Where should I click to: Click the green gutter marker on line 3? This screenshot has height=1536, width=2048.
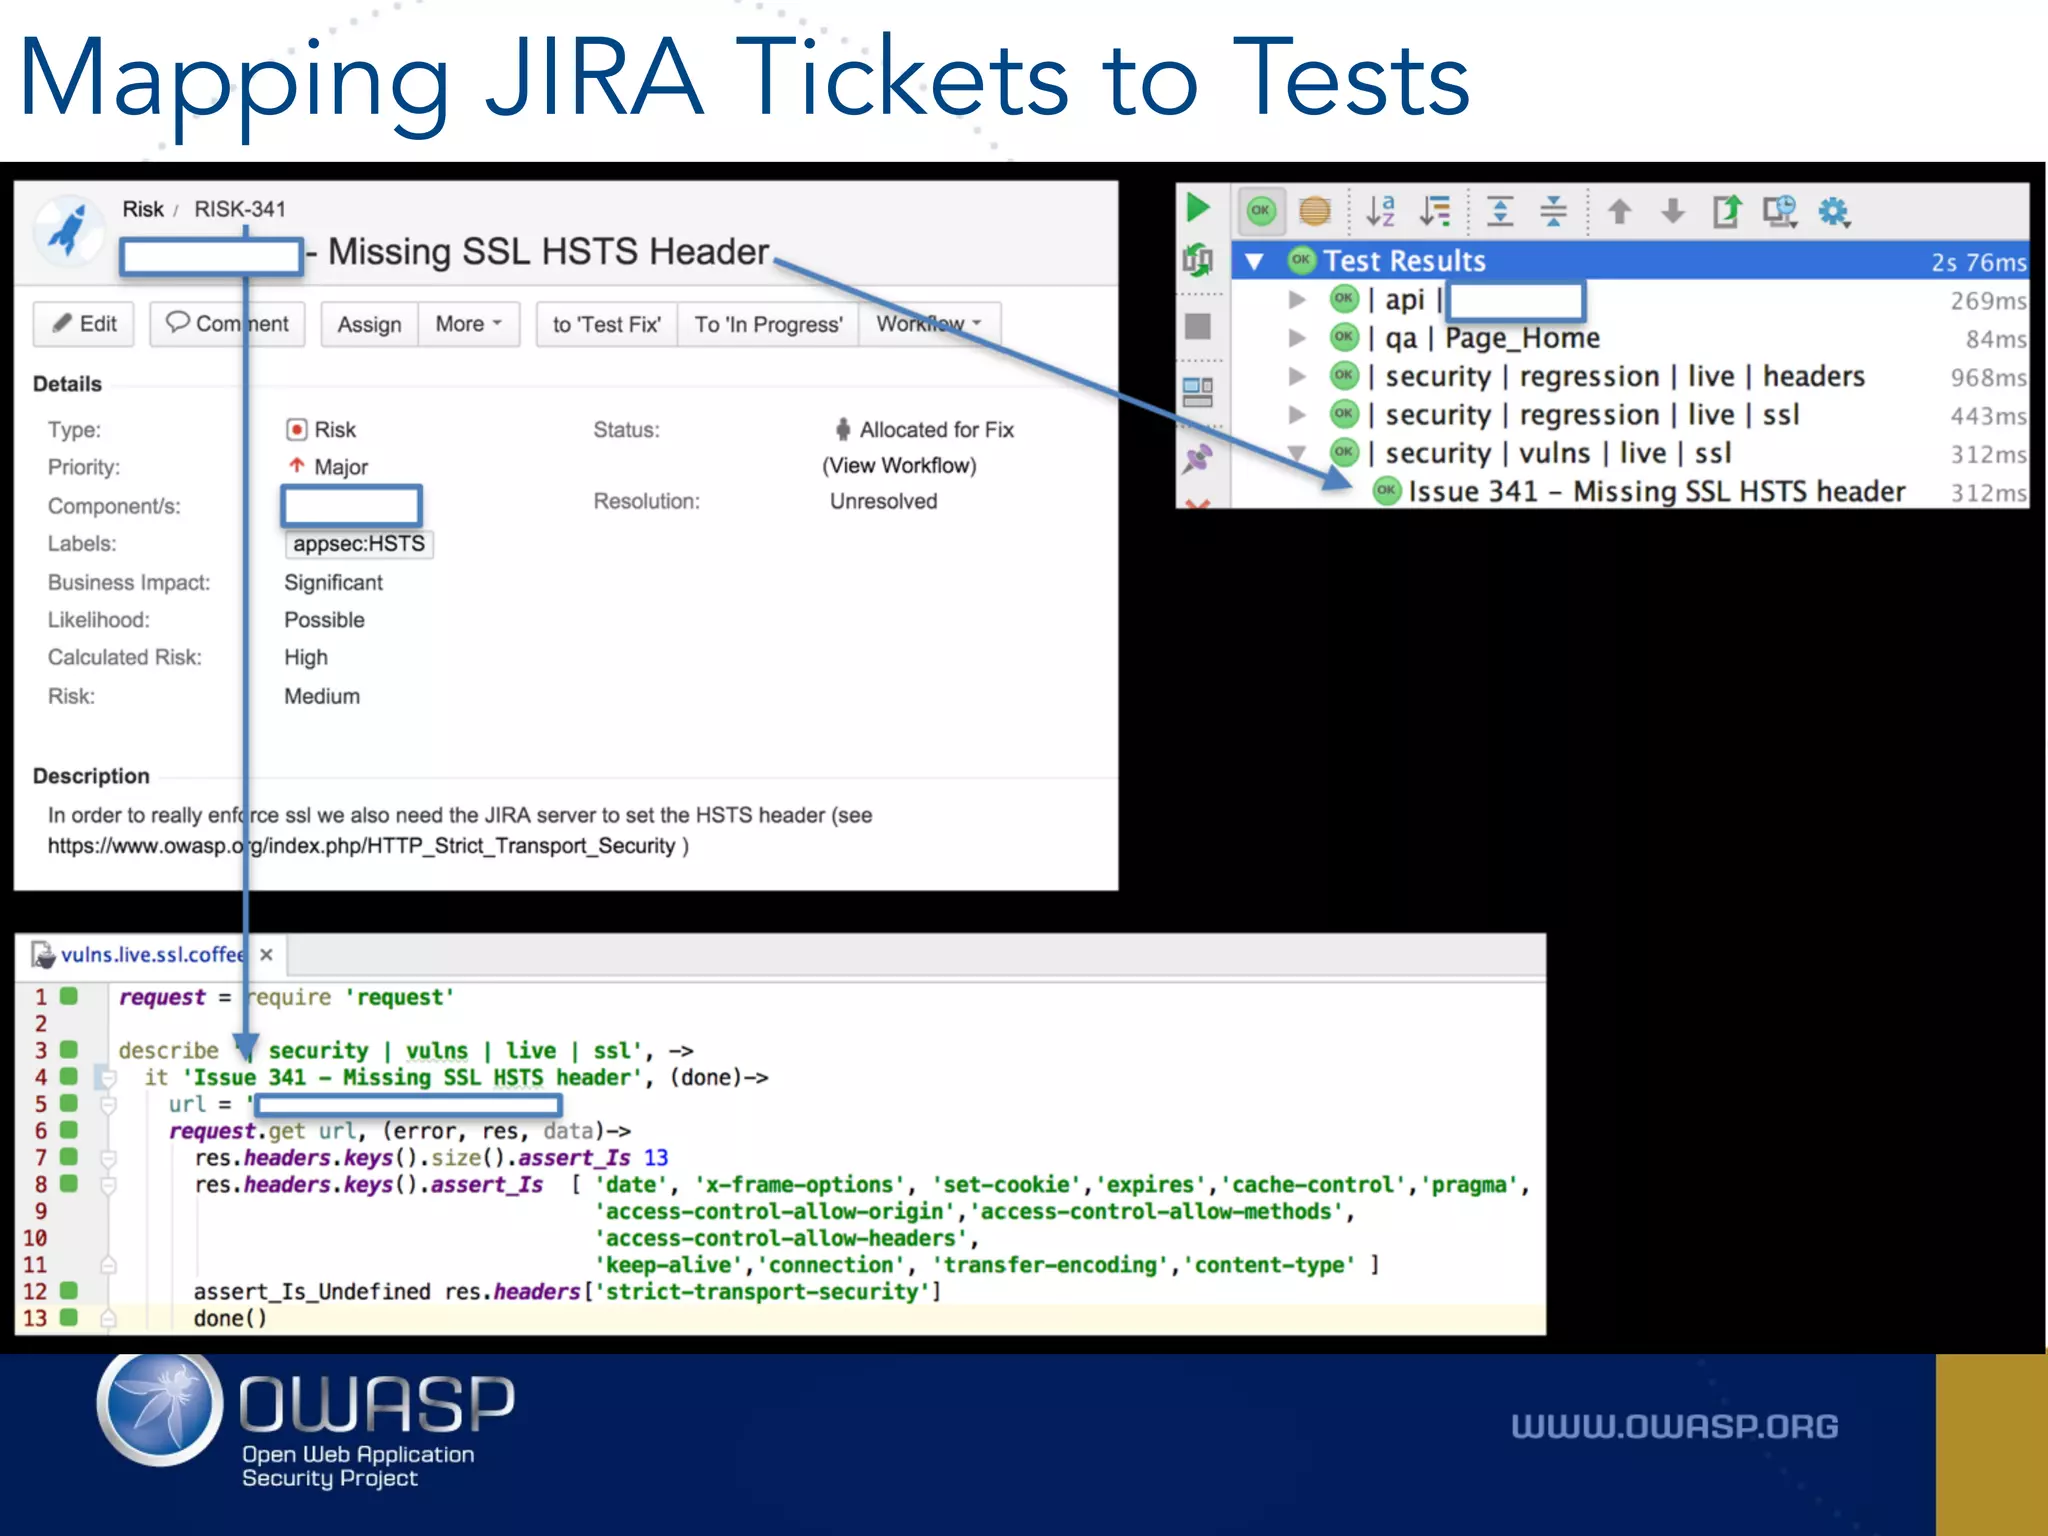point(69,1049)
